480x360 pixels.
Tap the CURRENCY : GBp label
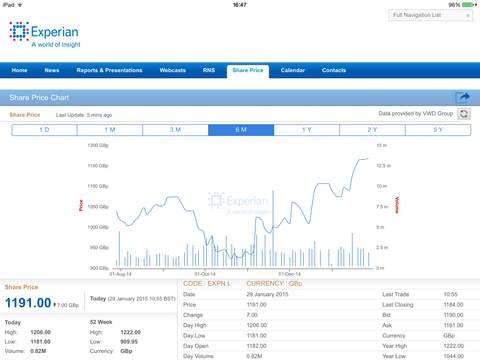tap(274, 283)
